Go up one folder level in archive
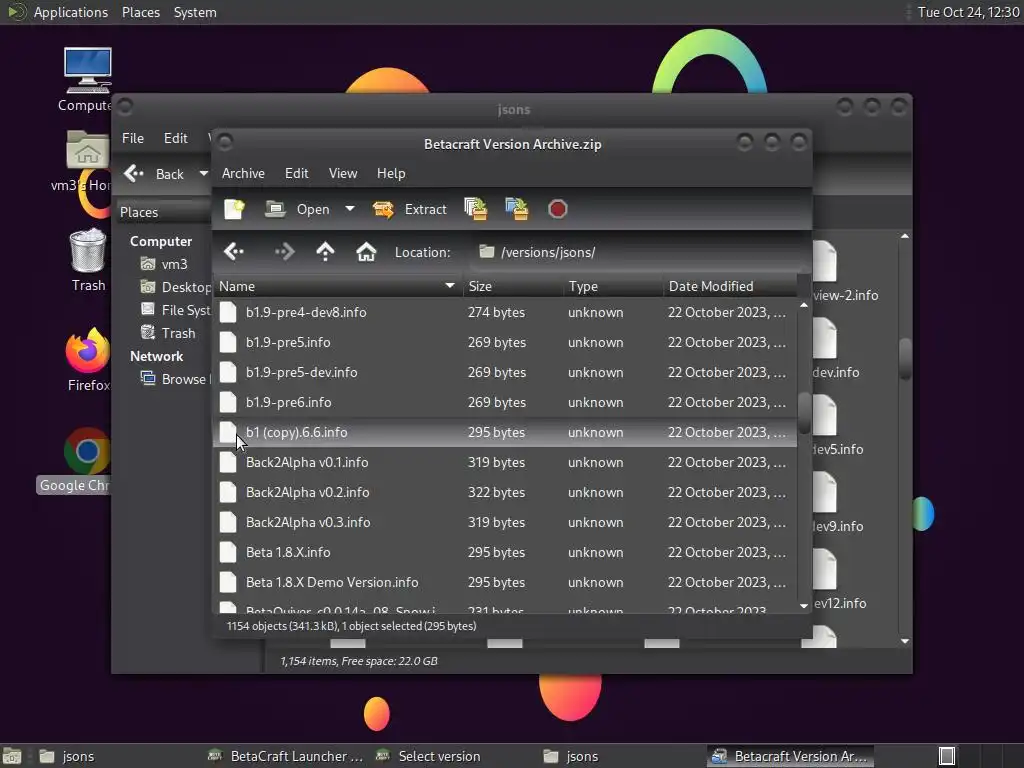The image size is (1024, 768). click(325, 251)
